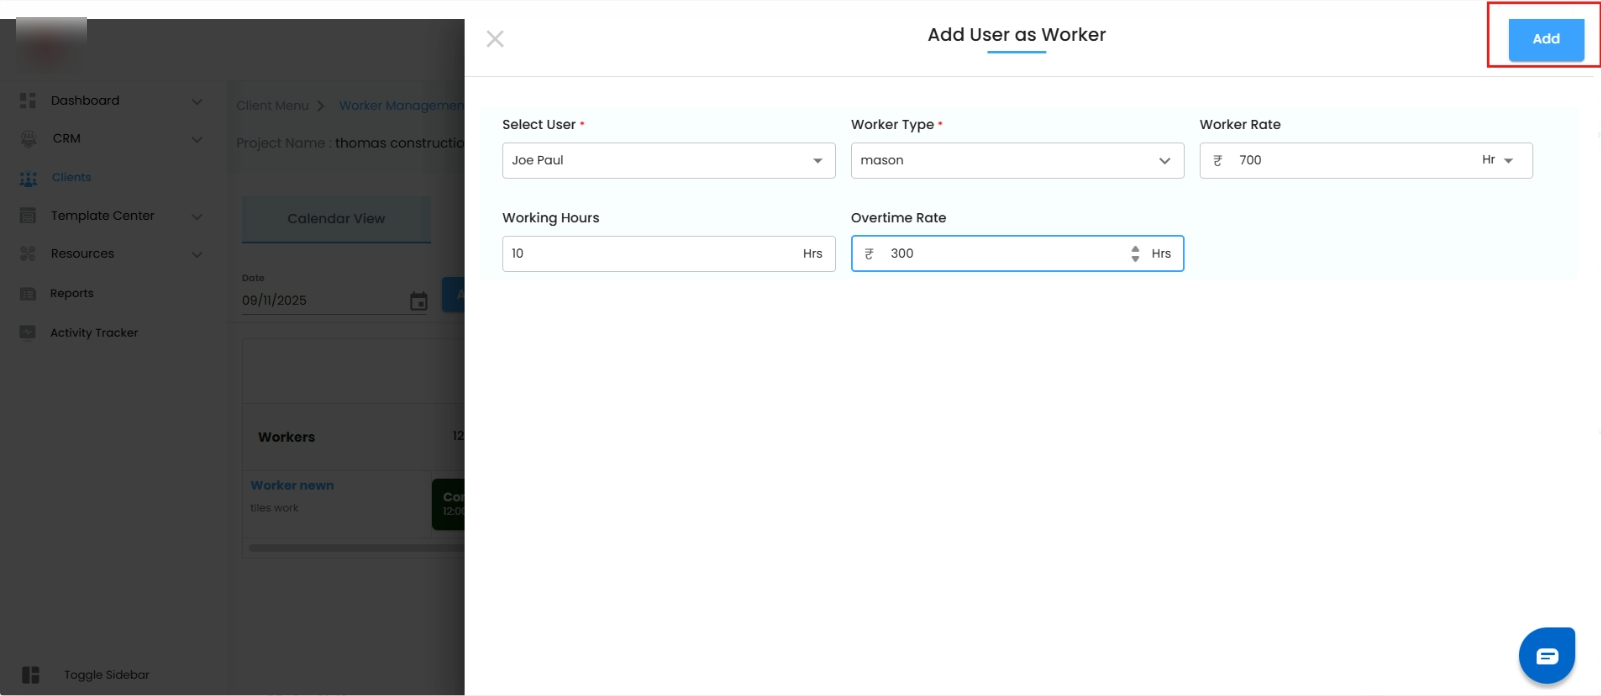Click the Worker newn link
Viewport: 1601px width, 696px height.
coord(292,485)
